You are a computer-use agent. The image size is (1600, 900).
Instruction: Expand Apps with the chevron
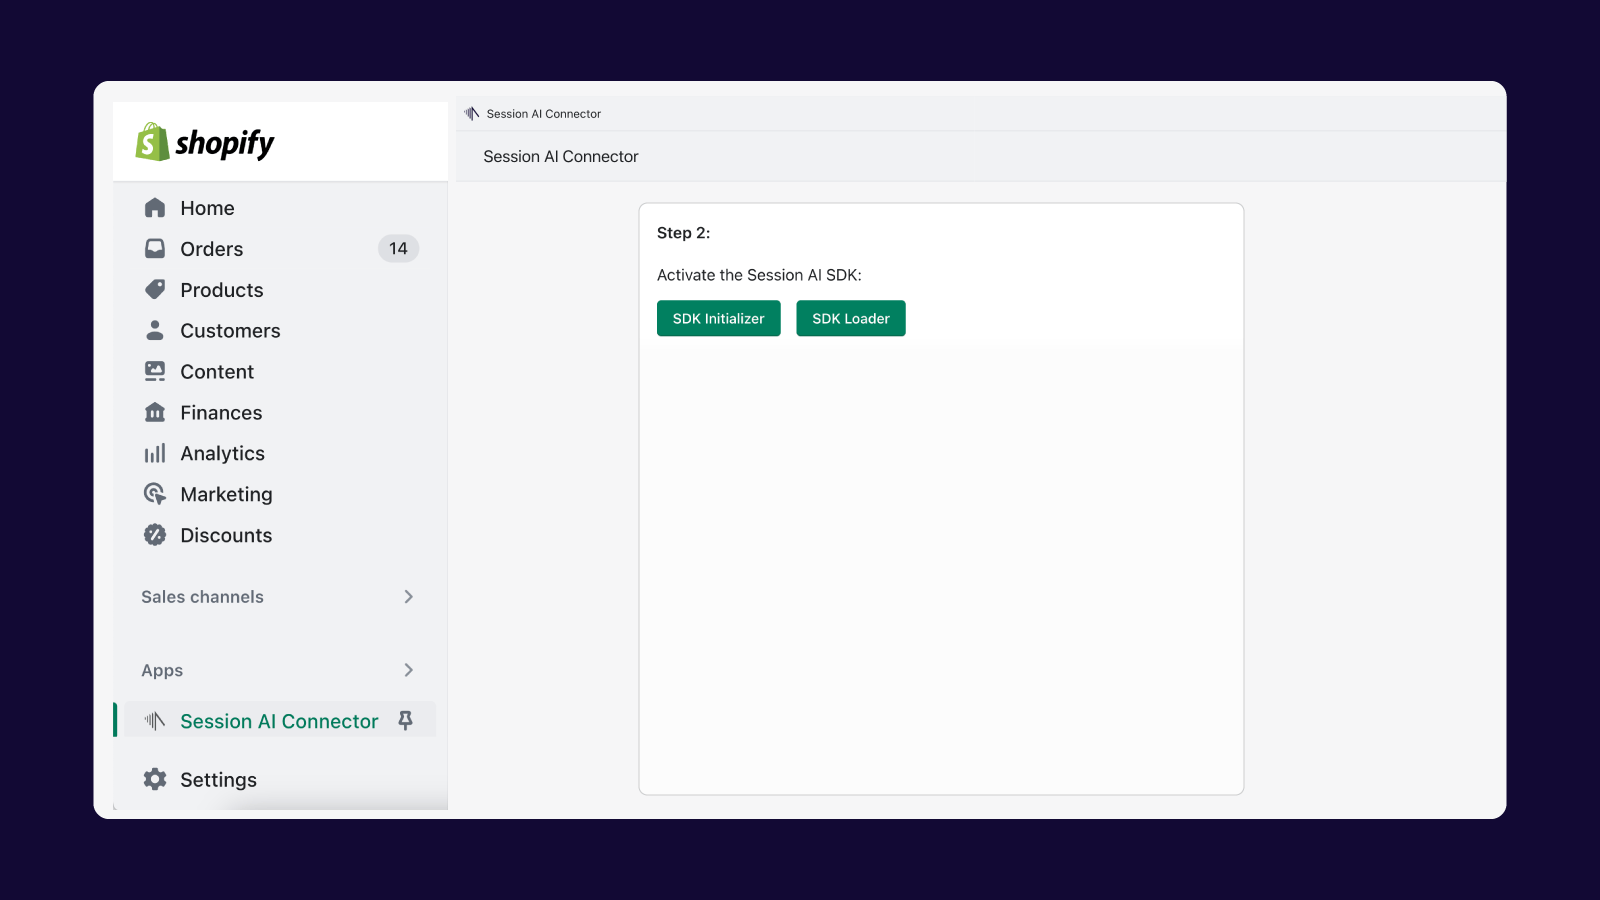point(408,670)
